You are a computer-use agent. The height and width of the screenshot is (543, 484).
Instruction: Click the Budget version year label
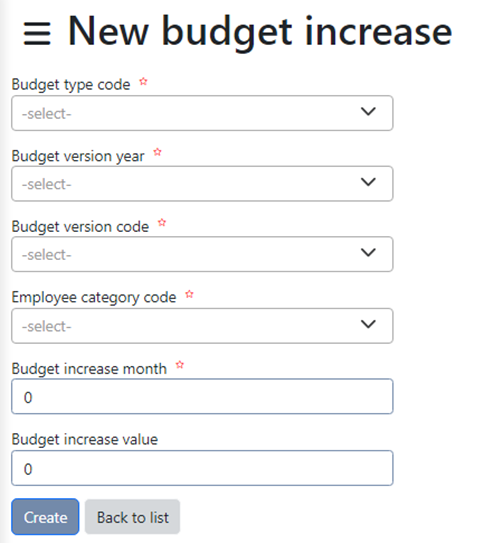(78, 156)
